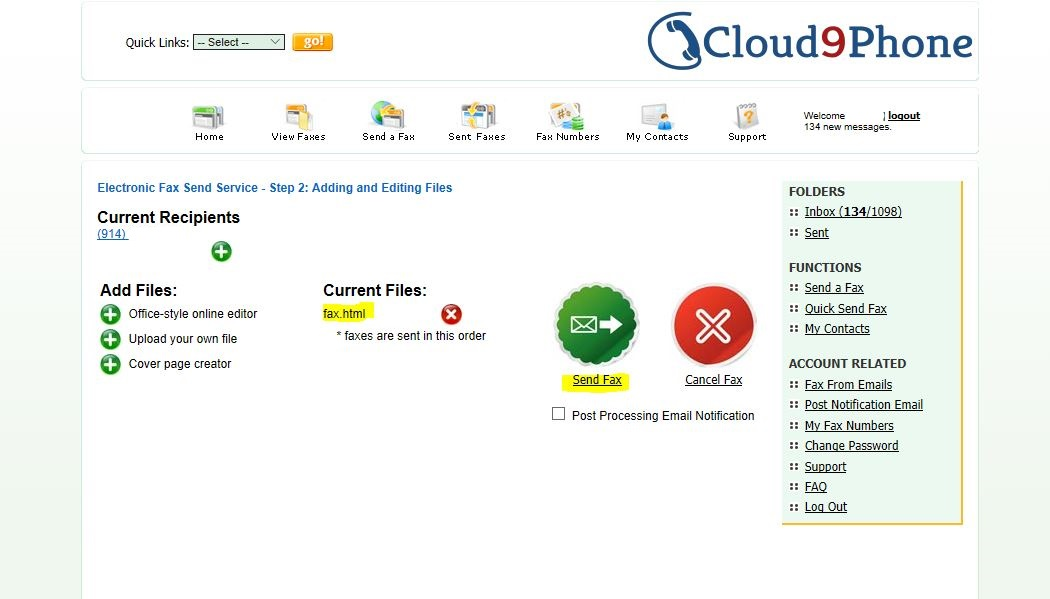1050x599 pixels.
Task: Remove fax.html with the red X icon
Action: (x=451, y=314)
